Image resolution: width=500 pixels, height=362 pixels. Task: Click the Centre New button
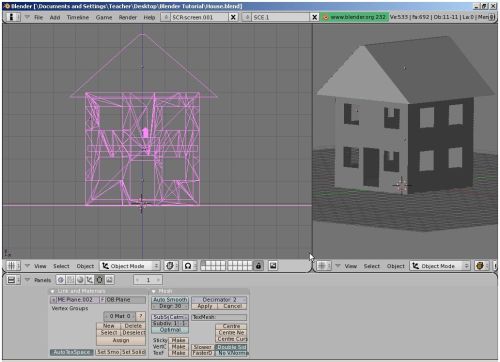[x=231, y=333]
